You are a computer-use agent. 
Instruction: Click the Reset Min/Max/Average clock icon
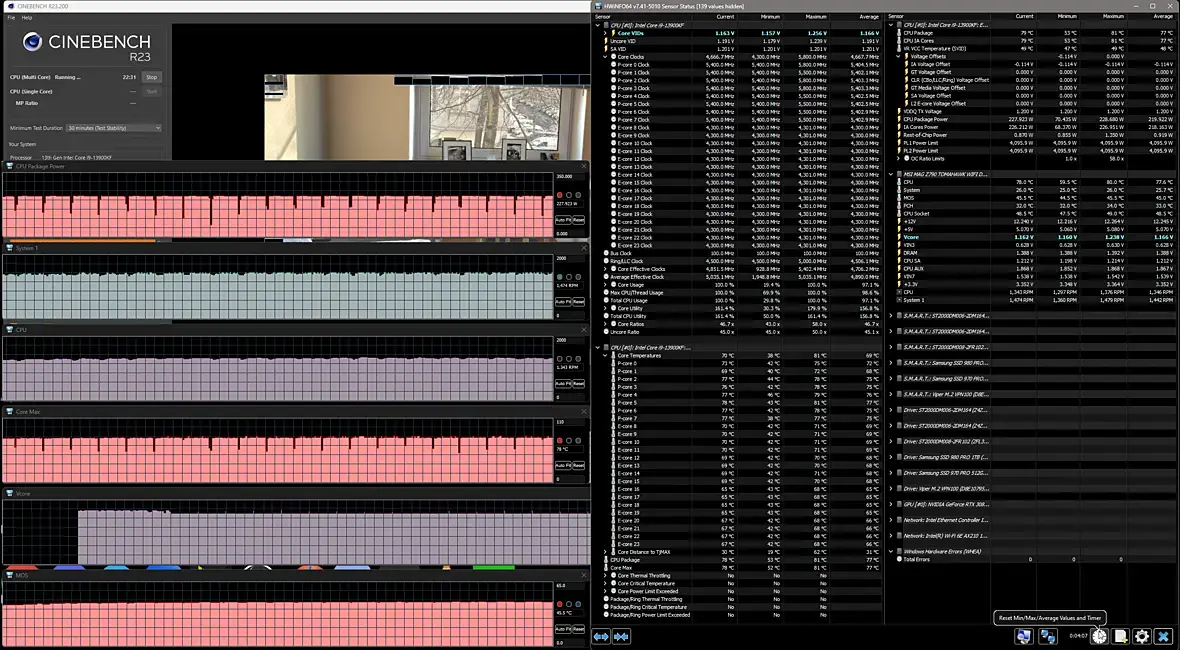click(x=1099, y=636)
